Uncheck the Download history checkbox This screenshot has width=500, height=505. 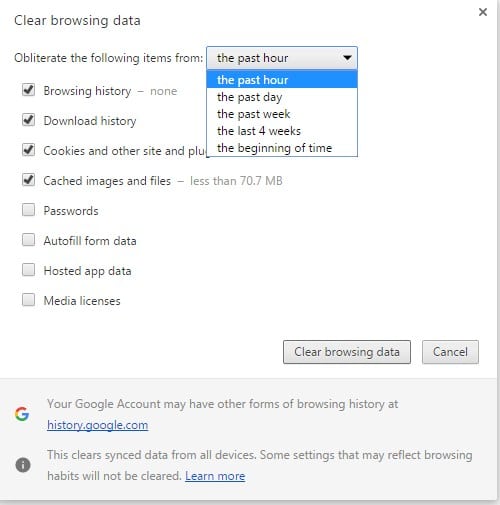[x=28, y=120]
